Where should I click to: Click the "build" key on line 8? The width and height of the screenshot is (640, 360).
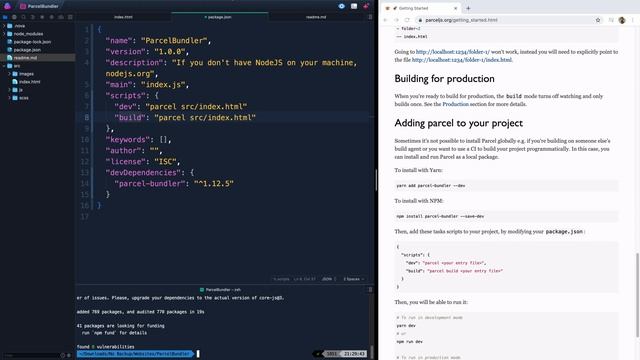pyautogui.click(x=130, y=118)
